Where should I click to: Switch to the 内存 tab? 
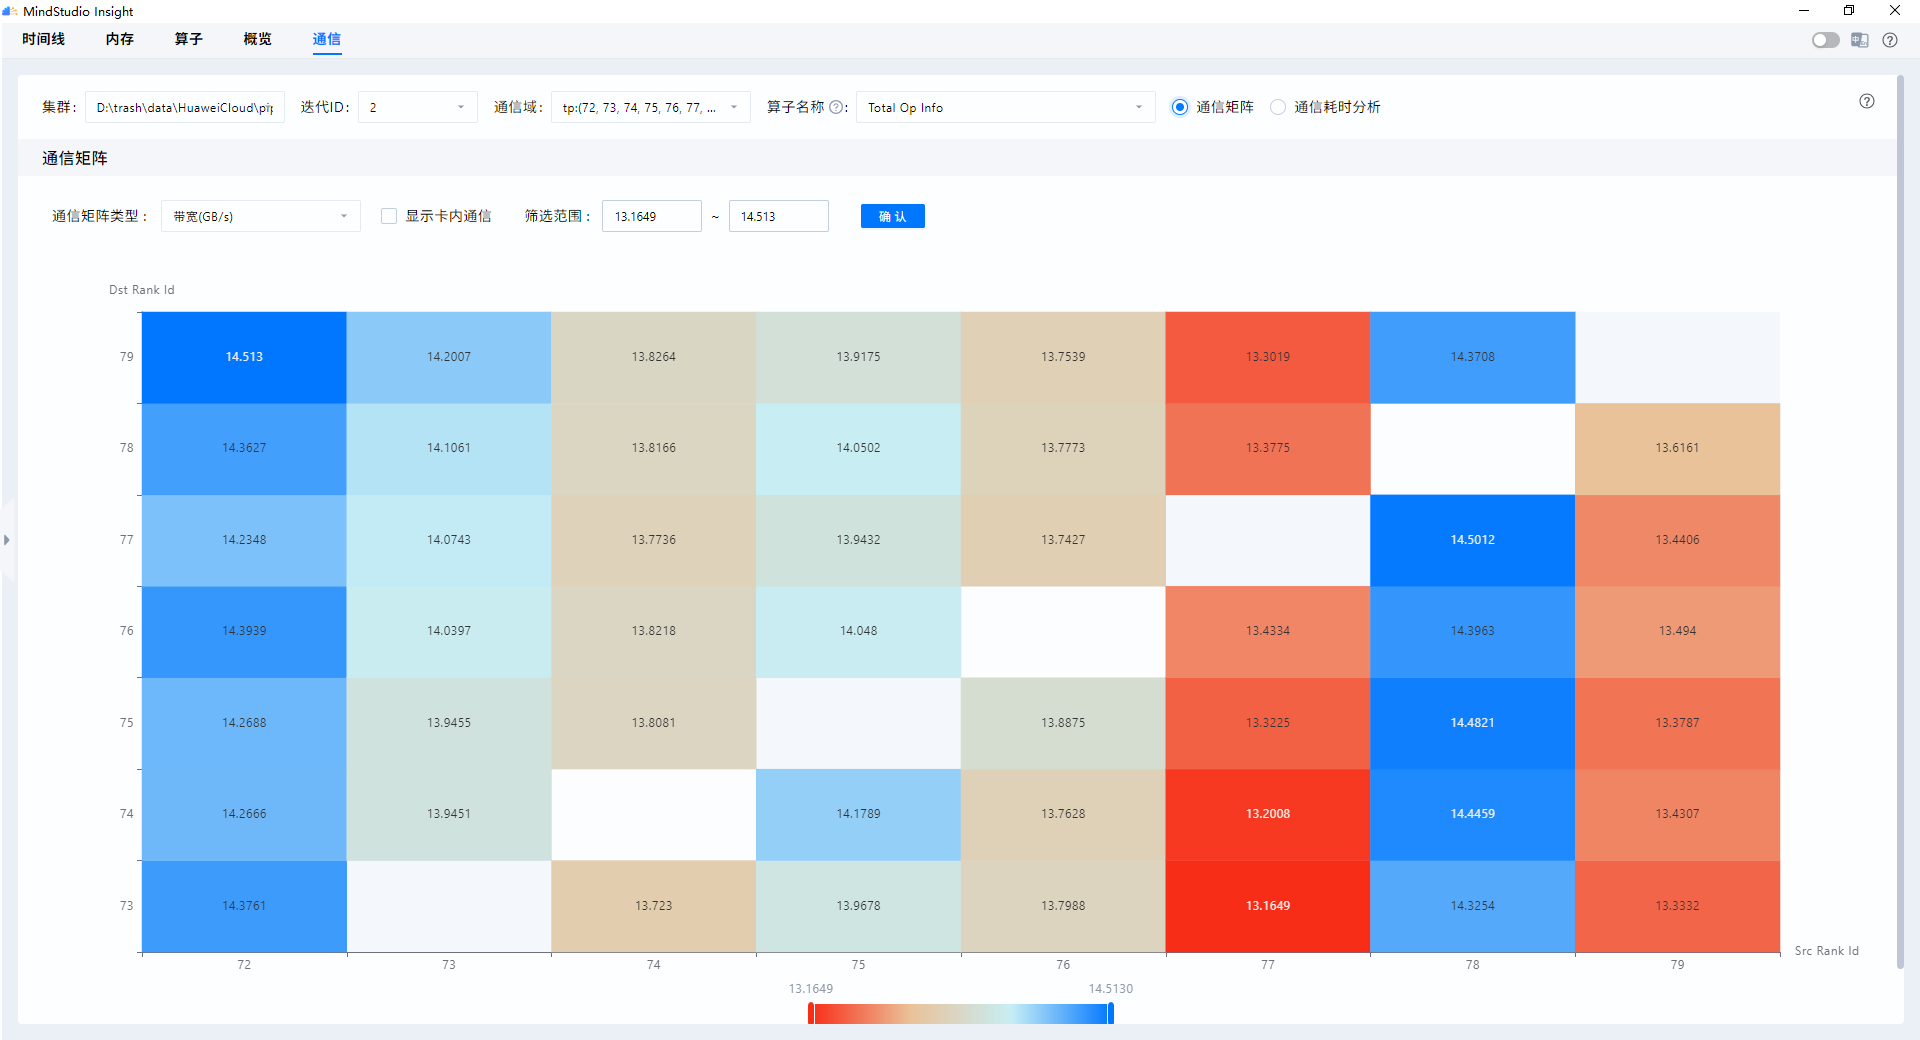[118, 39]
